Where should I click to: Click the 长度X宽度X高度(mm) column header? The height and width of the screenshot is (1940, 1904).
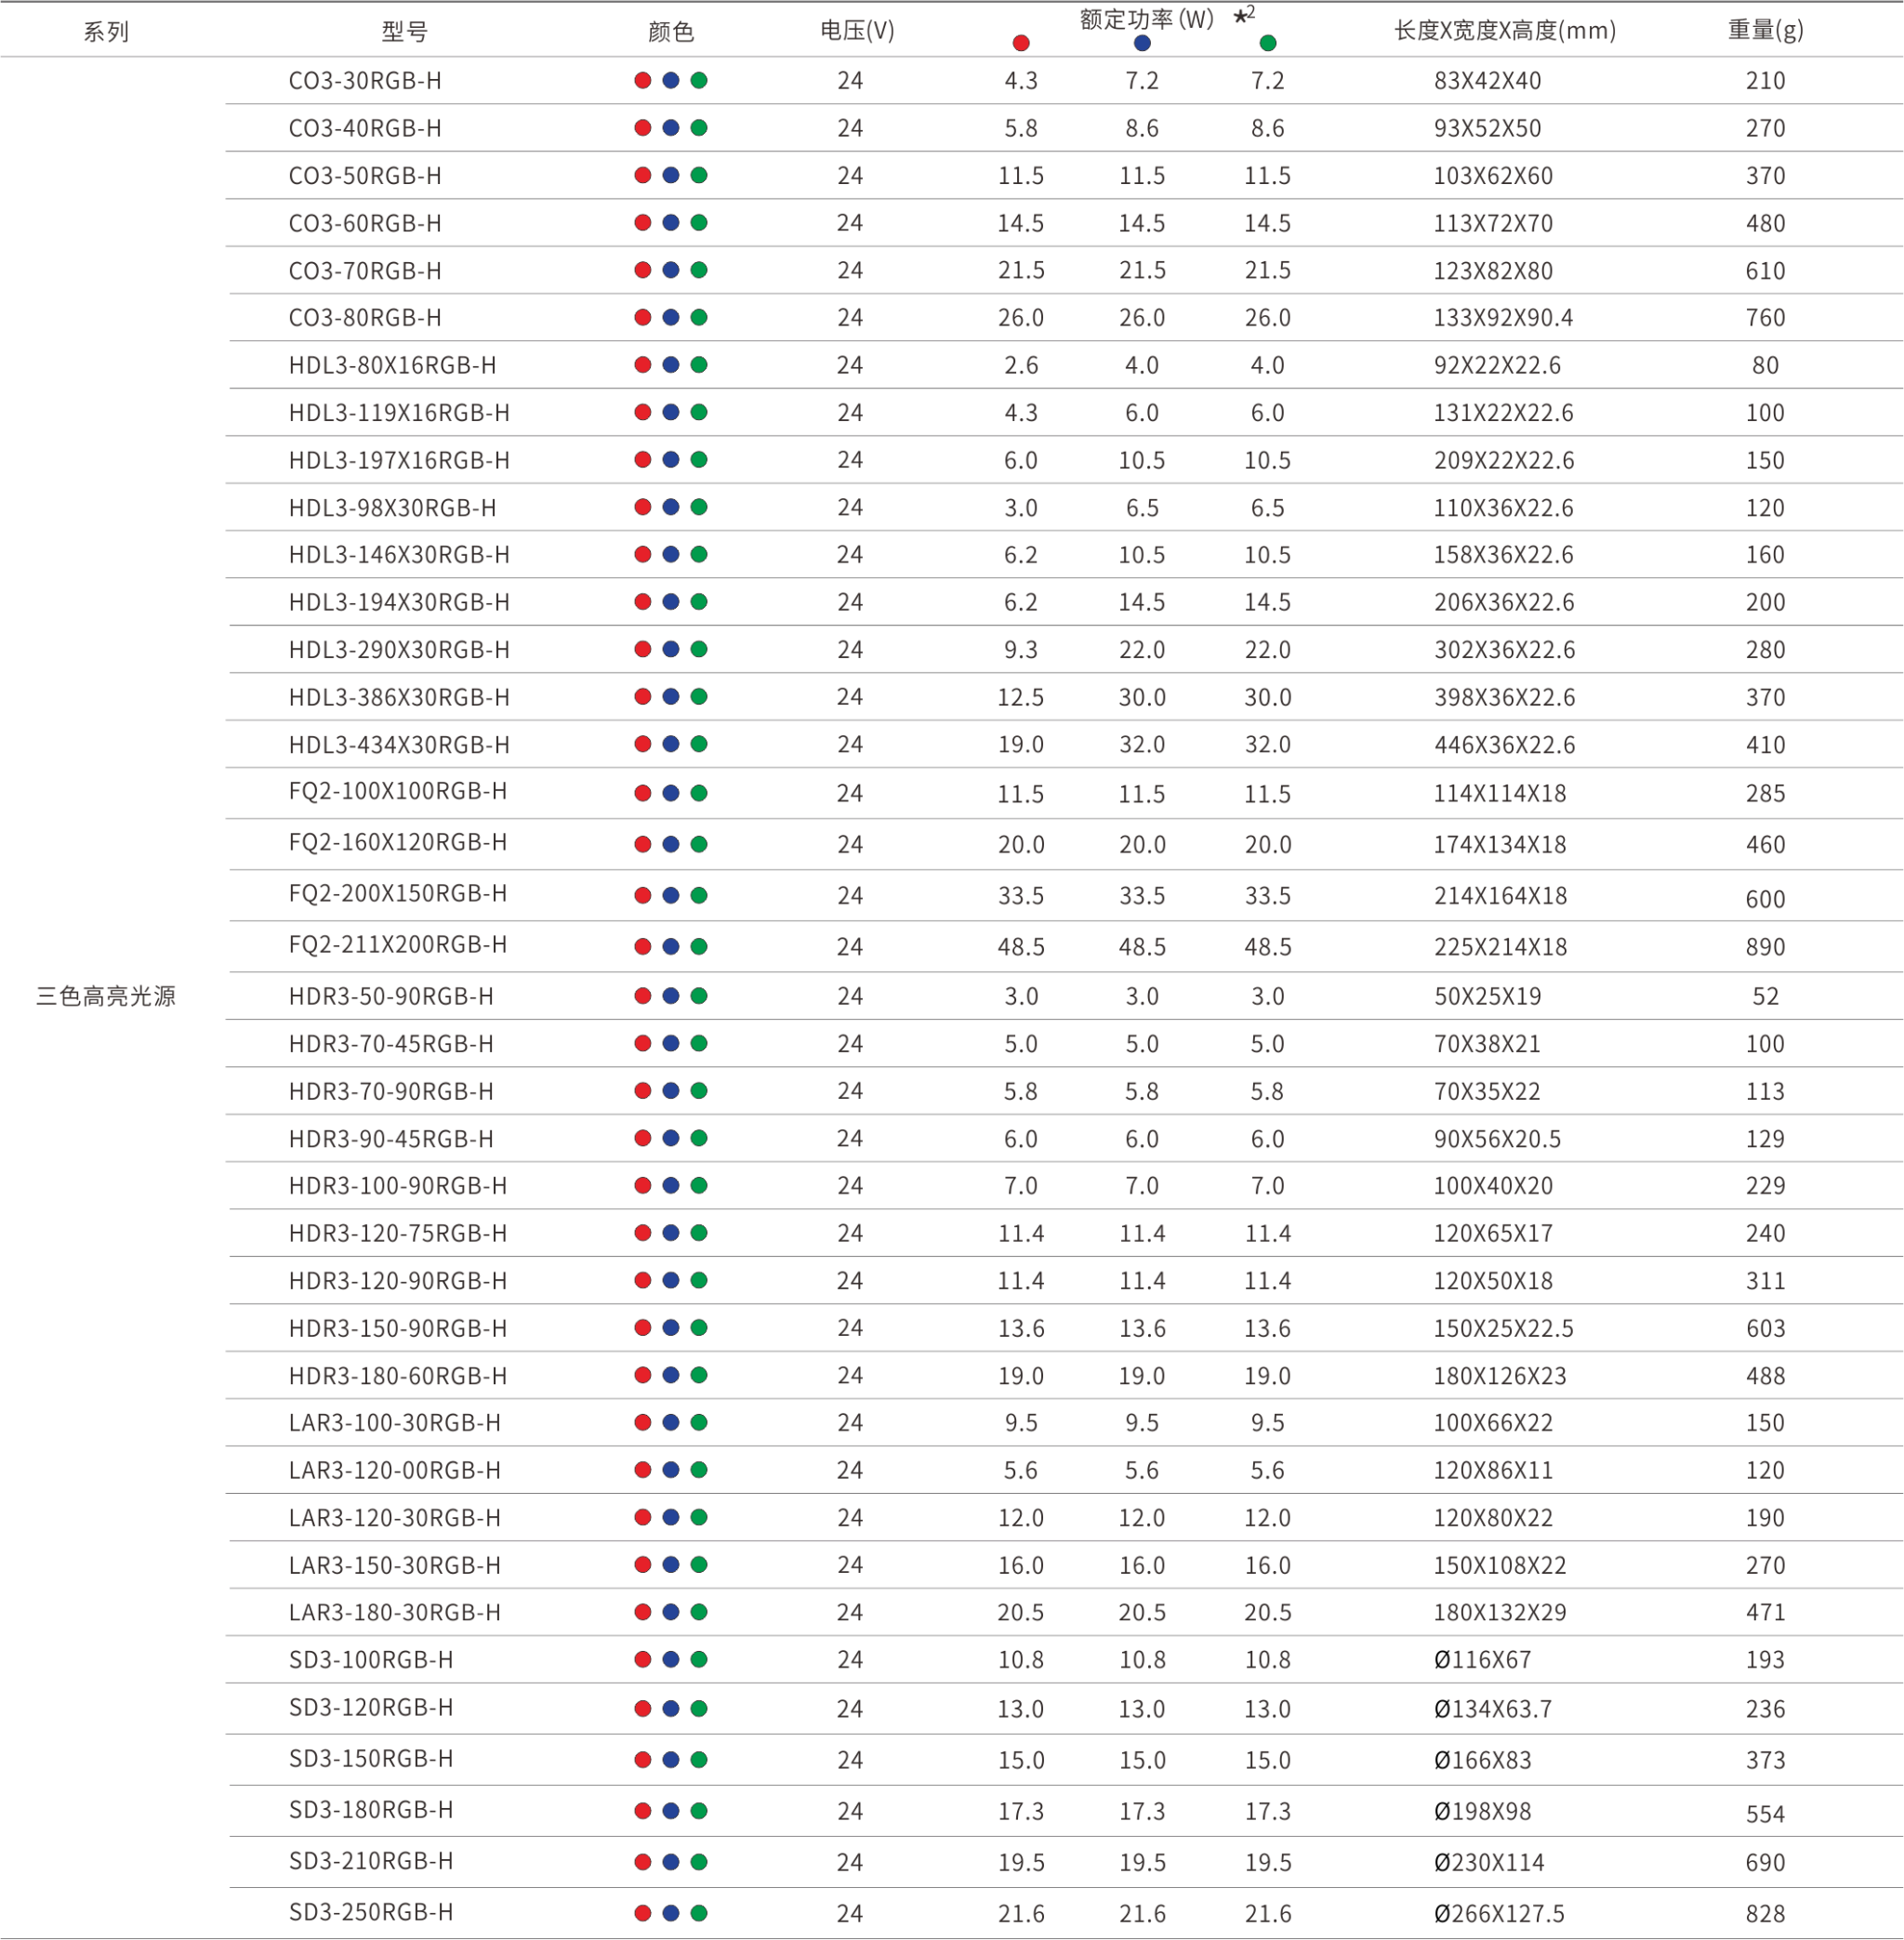coord(1504,31)
